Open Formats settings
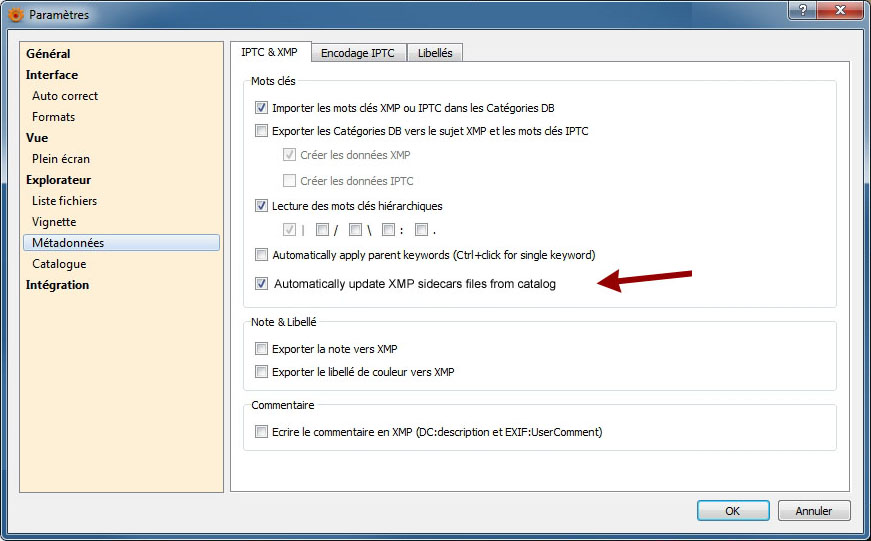Image resolution: width=871 pixels, height=541 pixels. 53,117
